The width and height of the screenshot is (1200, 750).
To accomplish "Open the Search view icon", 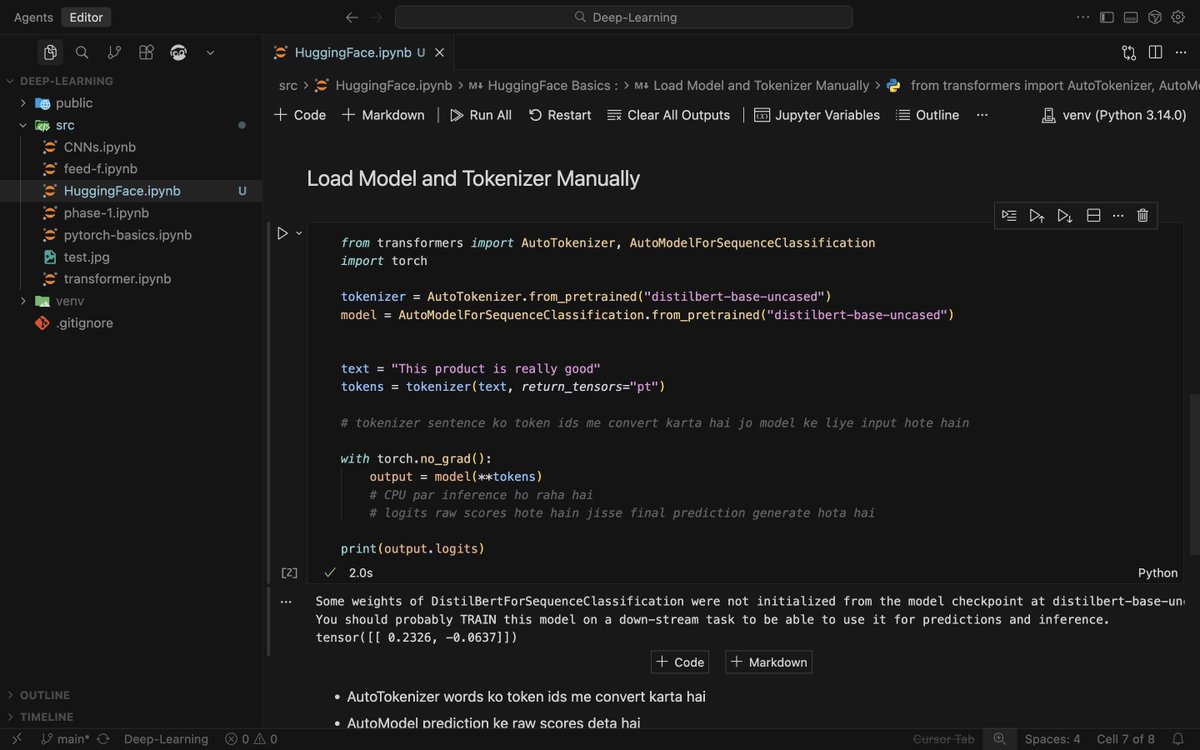I will [x=82, y=53].
